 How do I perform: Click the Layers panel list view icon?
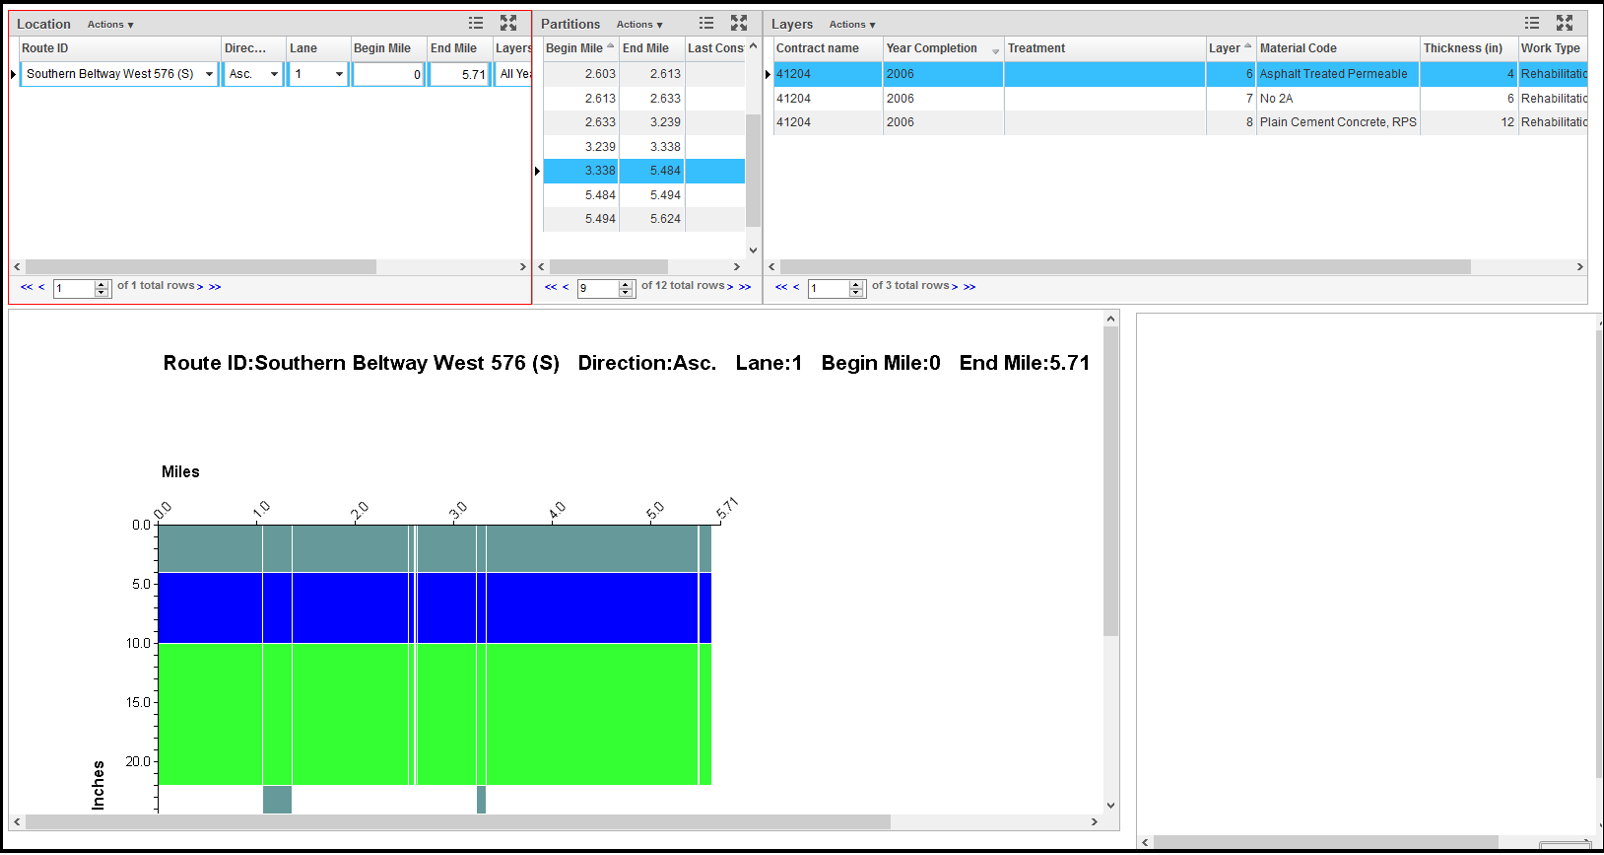coord(1531,23)
